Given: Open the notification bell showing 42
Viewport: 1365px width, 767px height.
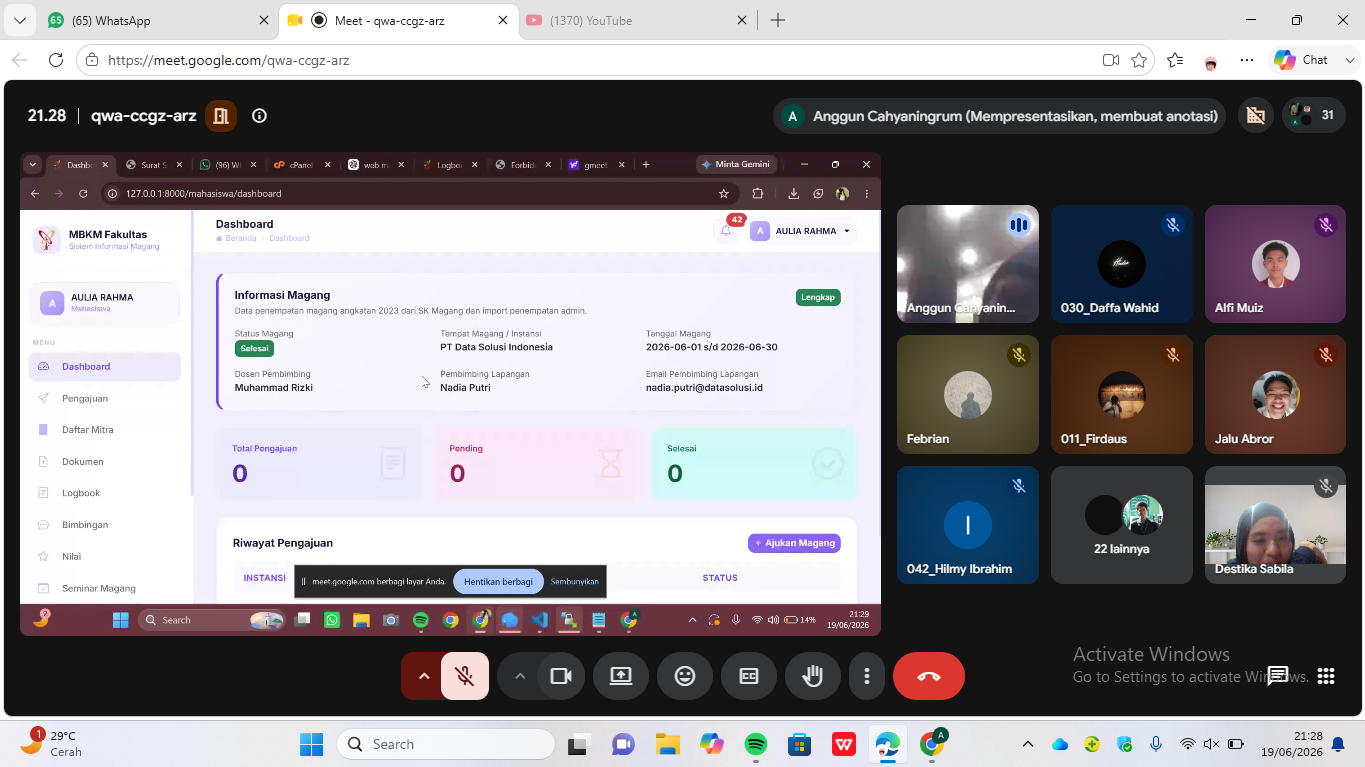Looking at the screenshot, I should coord(727,230).
